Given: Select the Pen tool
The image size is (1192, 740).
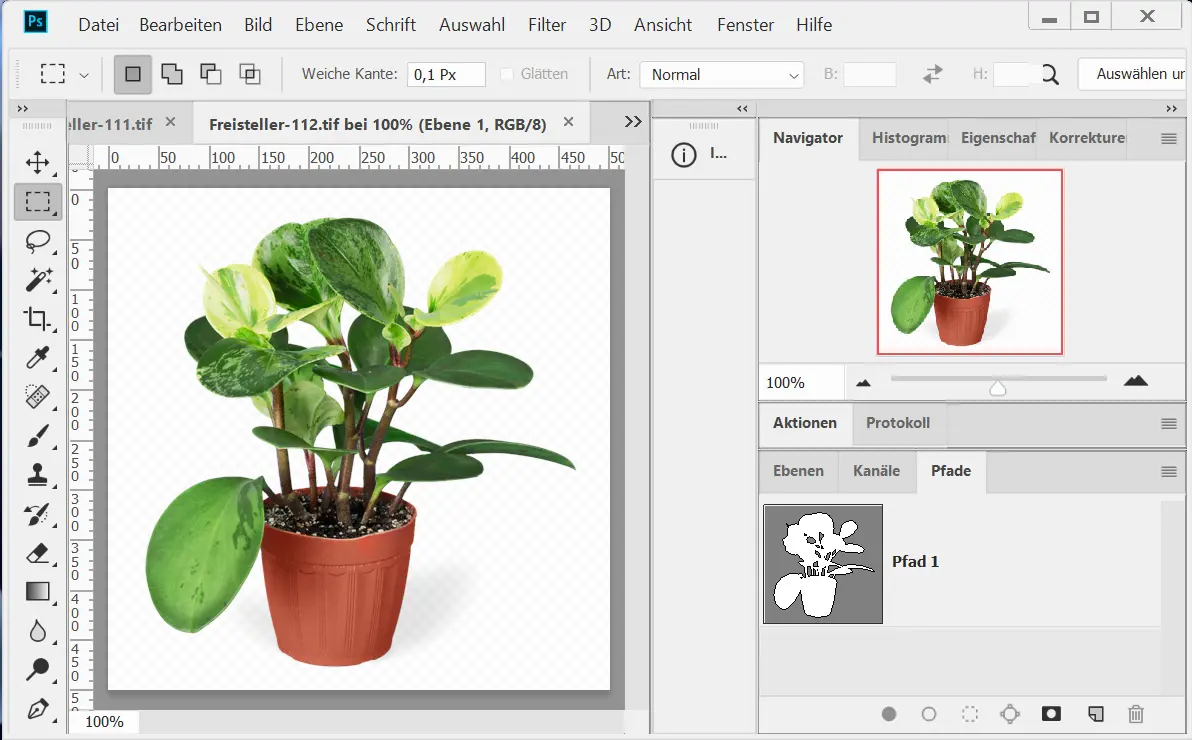Looking at the screenshot, I should 38,709.
